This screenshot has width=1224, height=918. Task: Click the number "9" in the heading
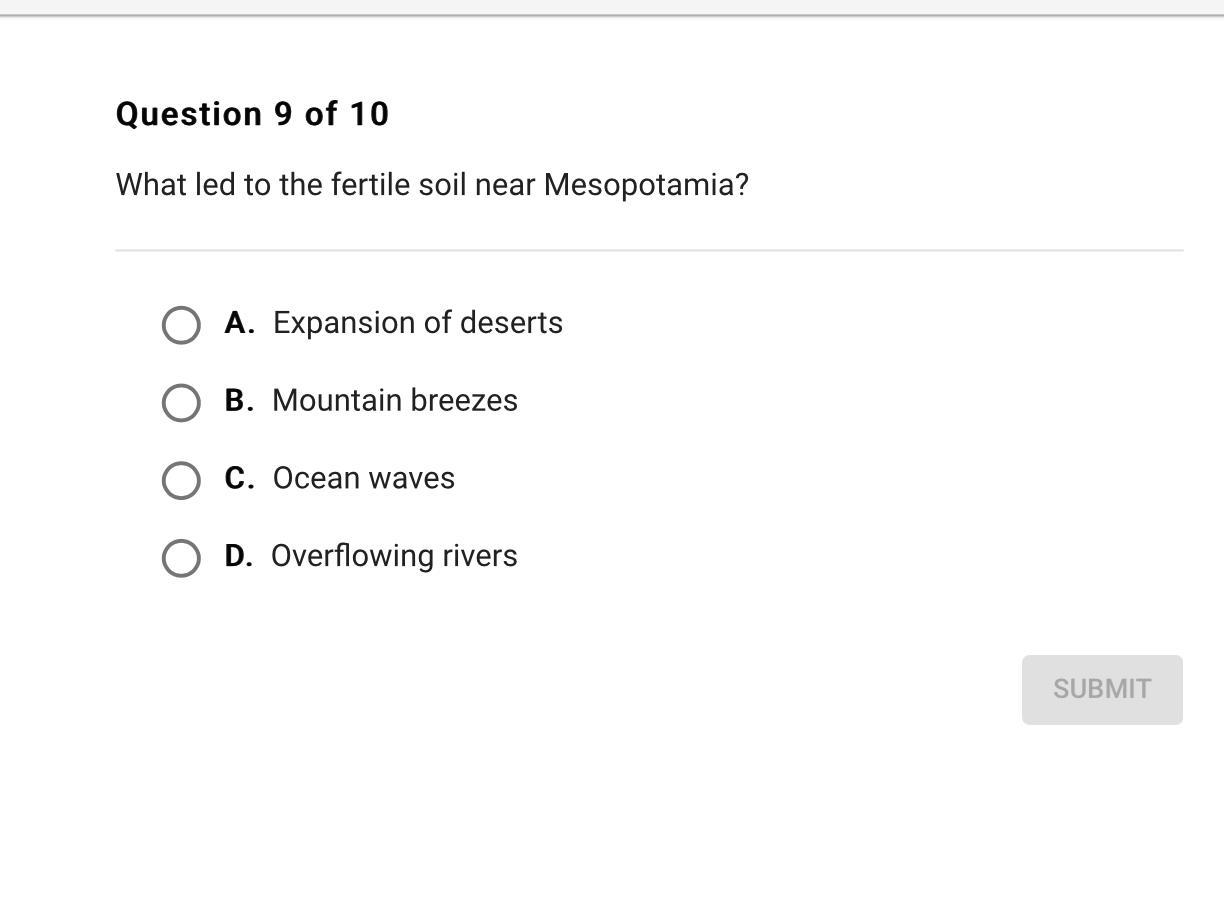[284, 114]
